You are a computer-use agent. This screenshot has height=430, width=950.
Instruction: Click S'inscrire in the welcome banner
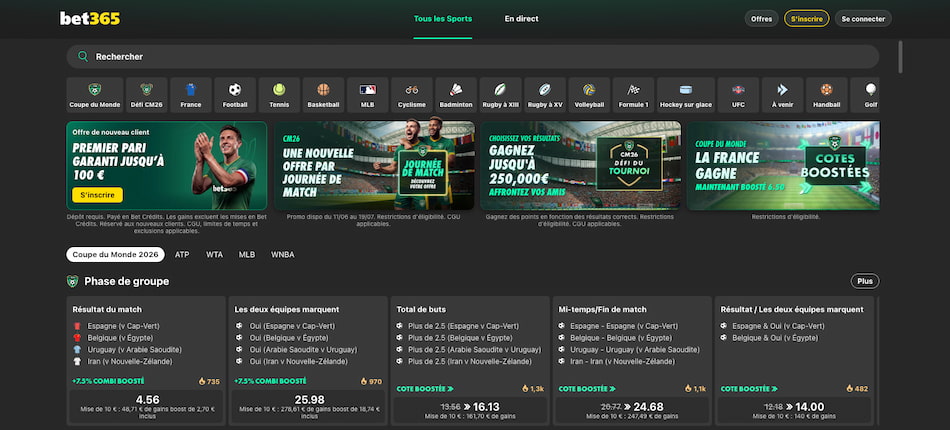98,195
